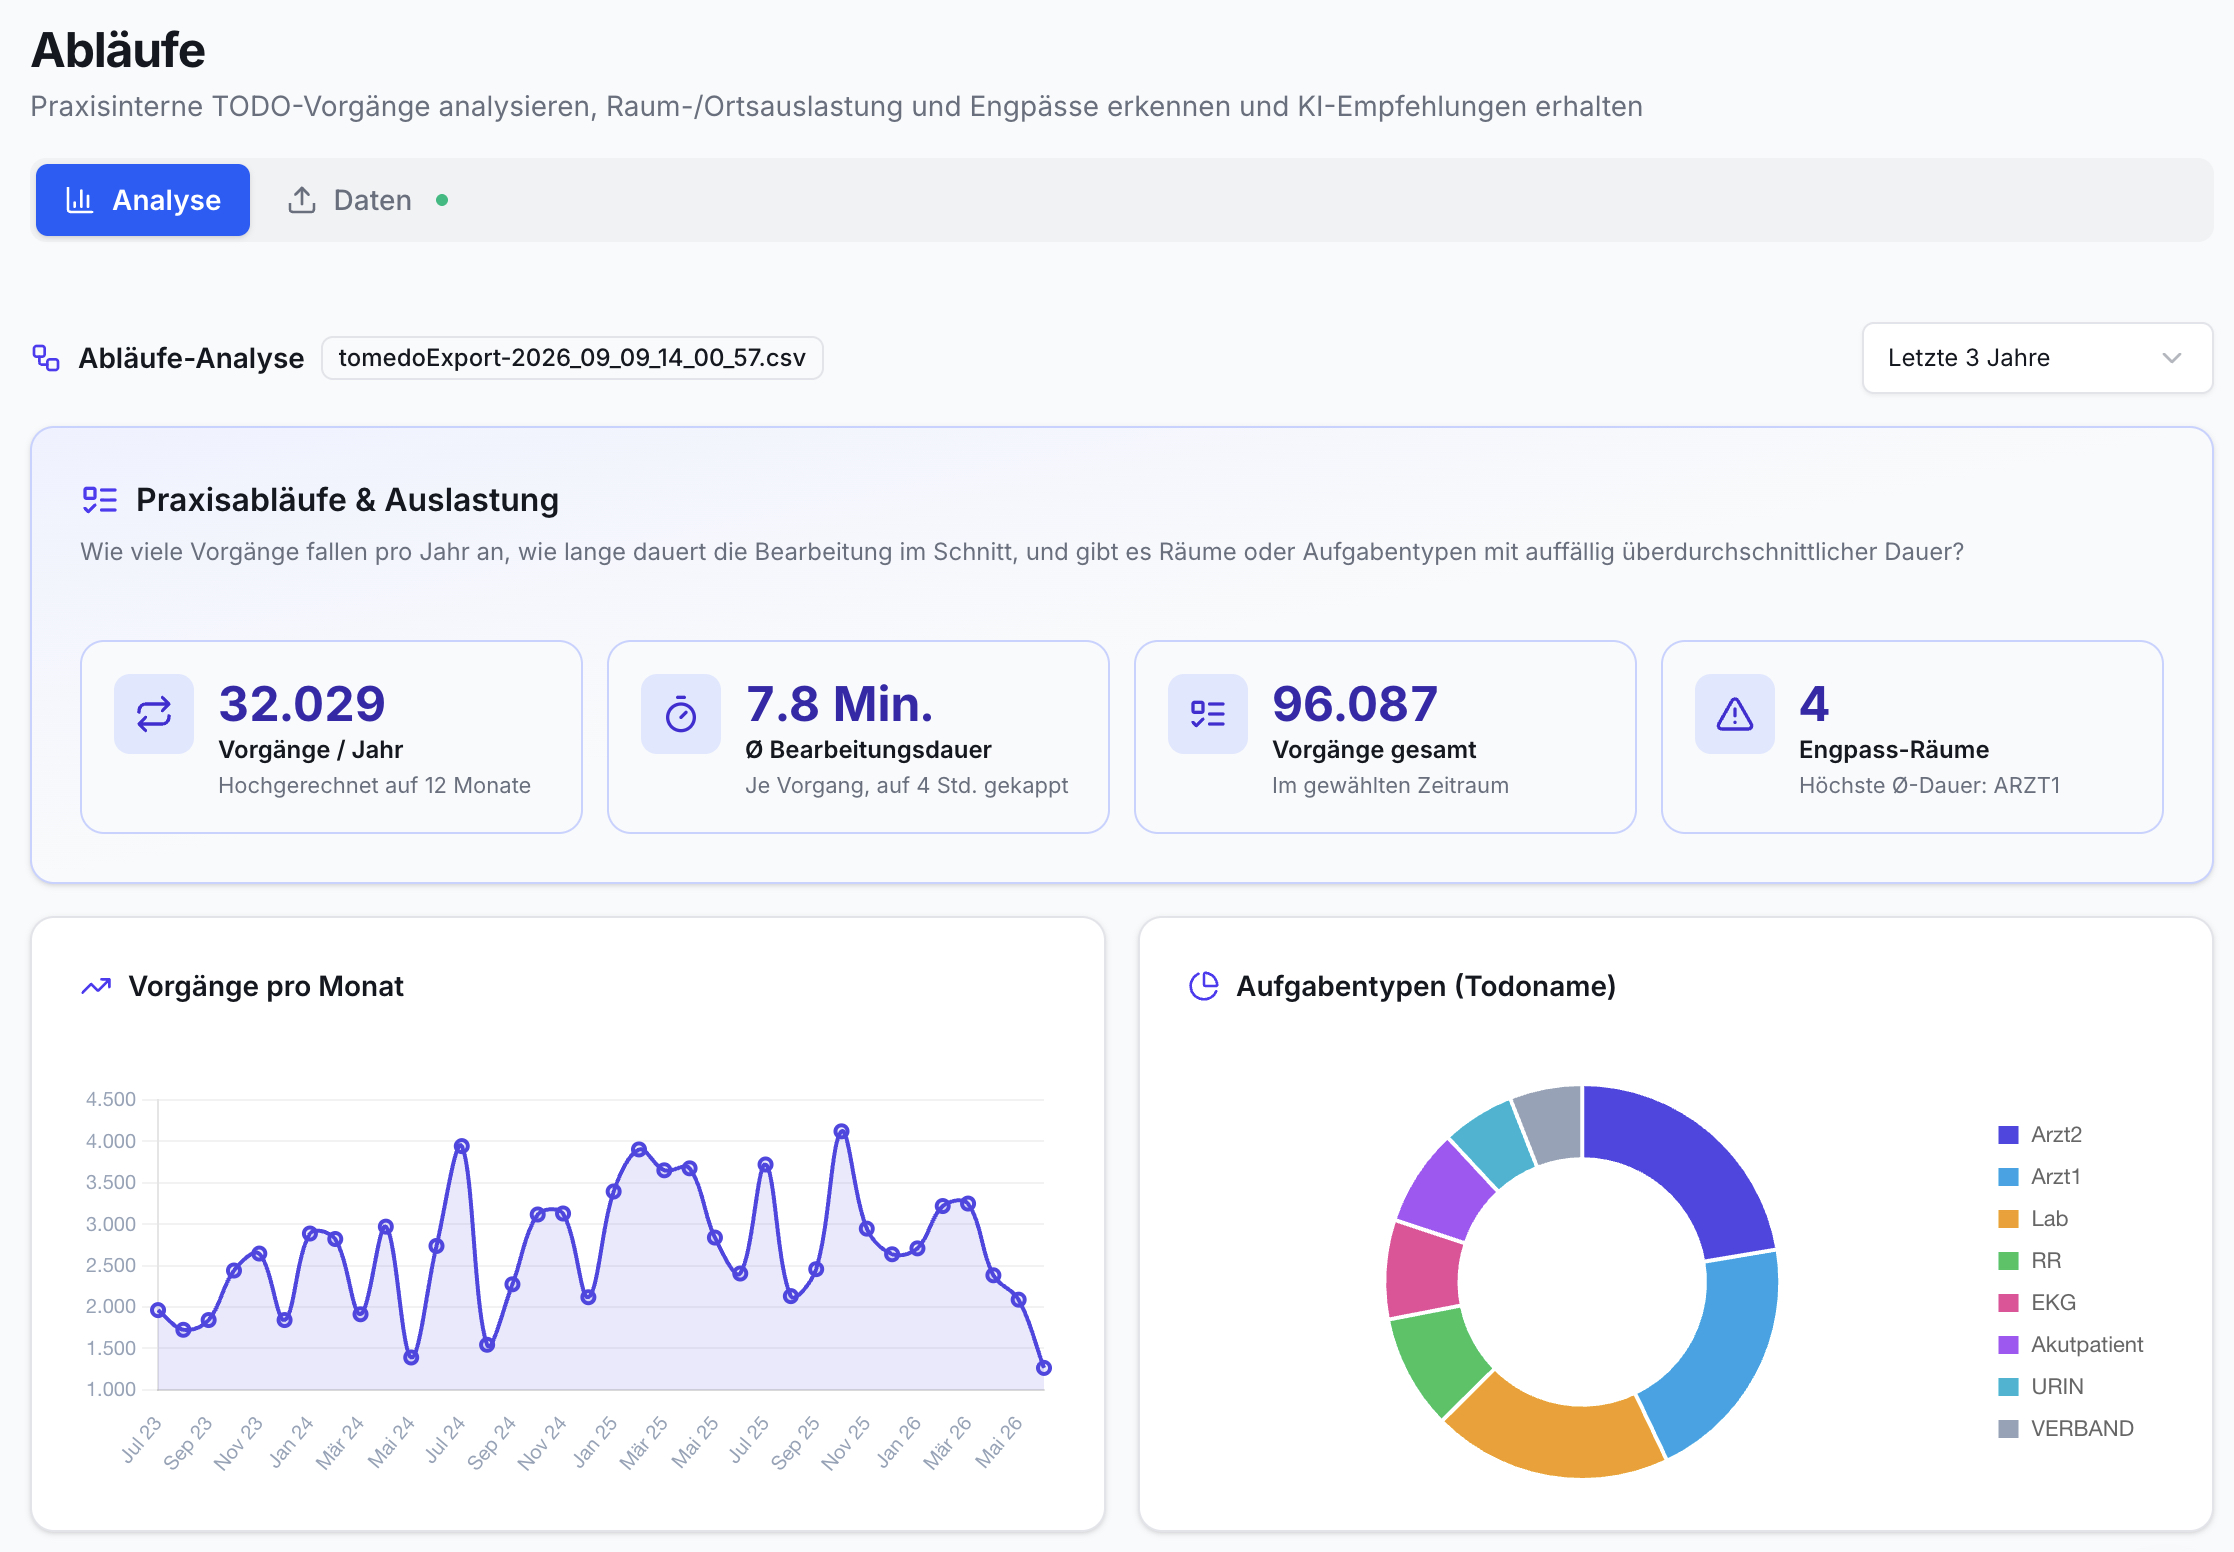The height and width of the screenshot is (1552, 2234).
Task: Switch to the Analyse tab
Action: tap(143, 200)
